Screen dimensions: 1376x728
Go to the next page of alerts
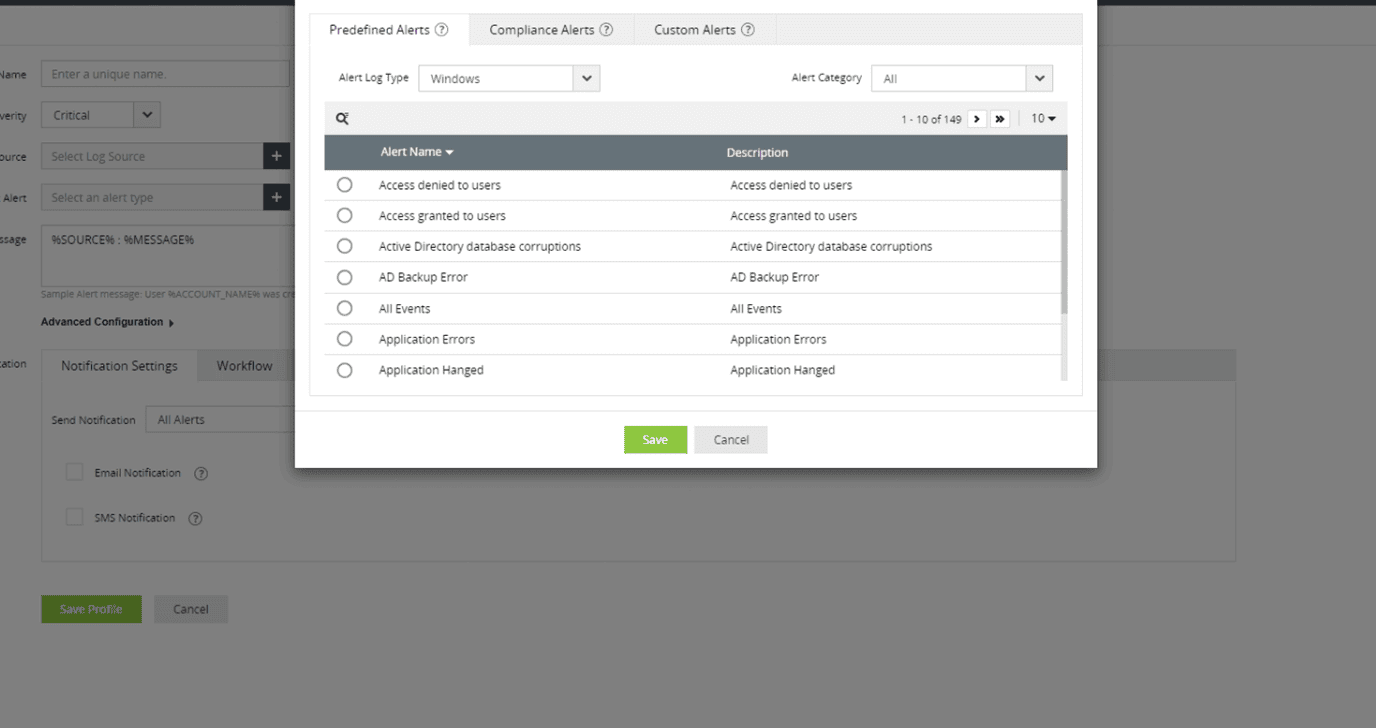[x=976, y=118]
